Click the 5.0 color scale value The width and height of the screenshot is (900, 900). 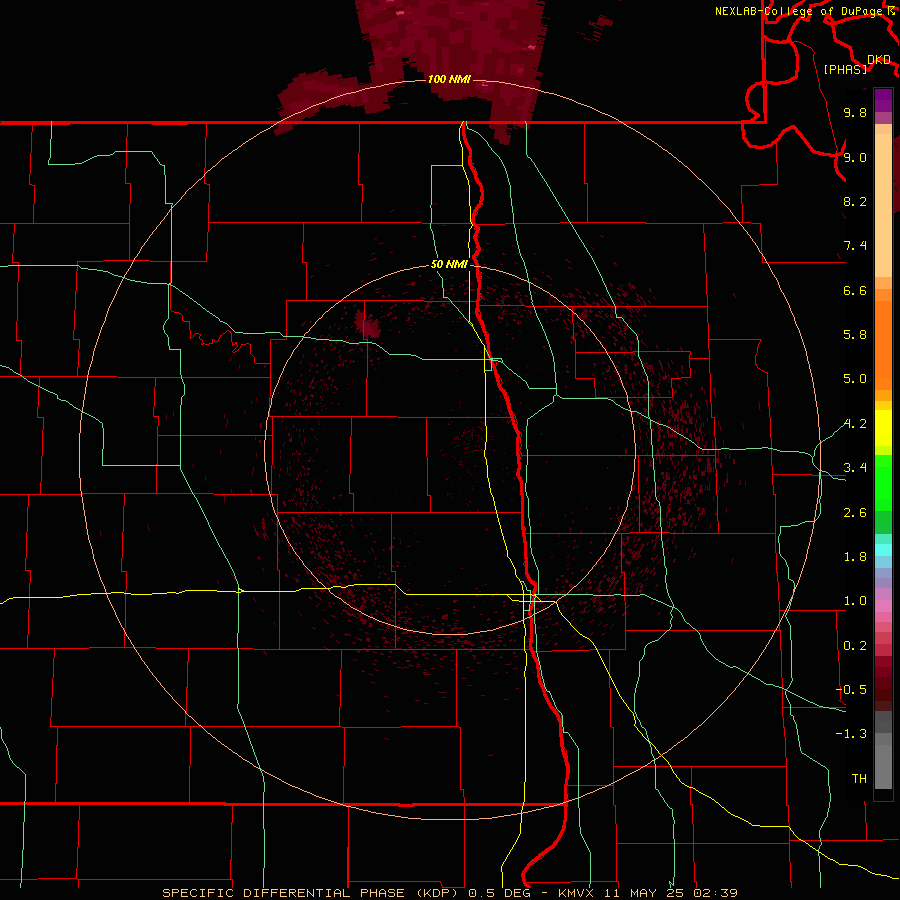(x=855, y=379)
